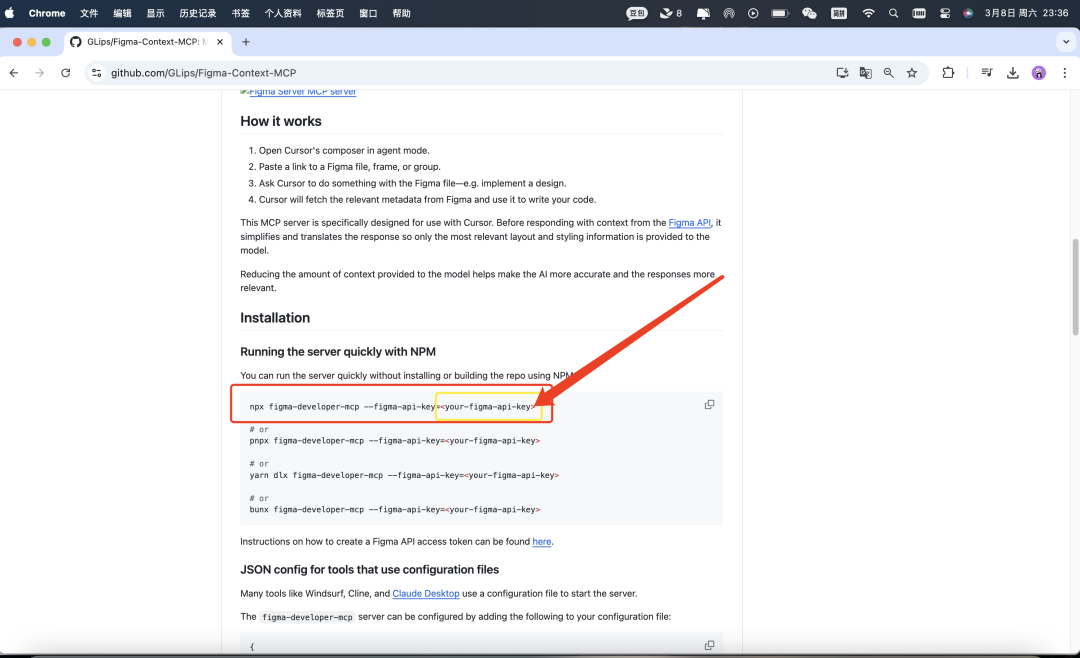
Task: Follow the Claude Desktop link
Action: tap(426, 593)
